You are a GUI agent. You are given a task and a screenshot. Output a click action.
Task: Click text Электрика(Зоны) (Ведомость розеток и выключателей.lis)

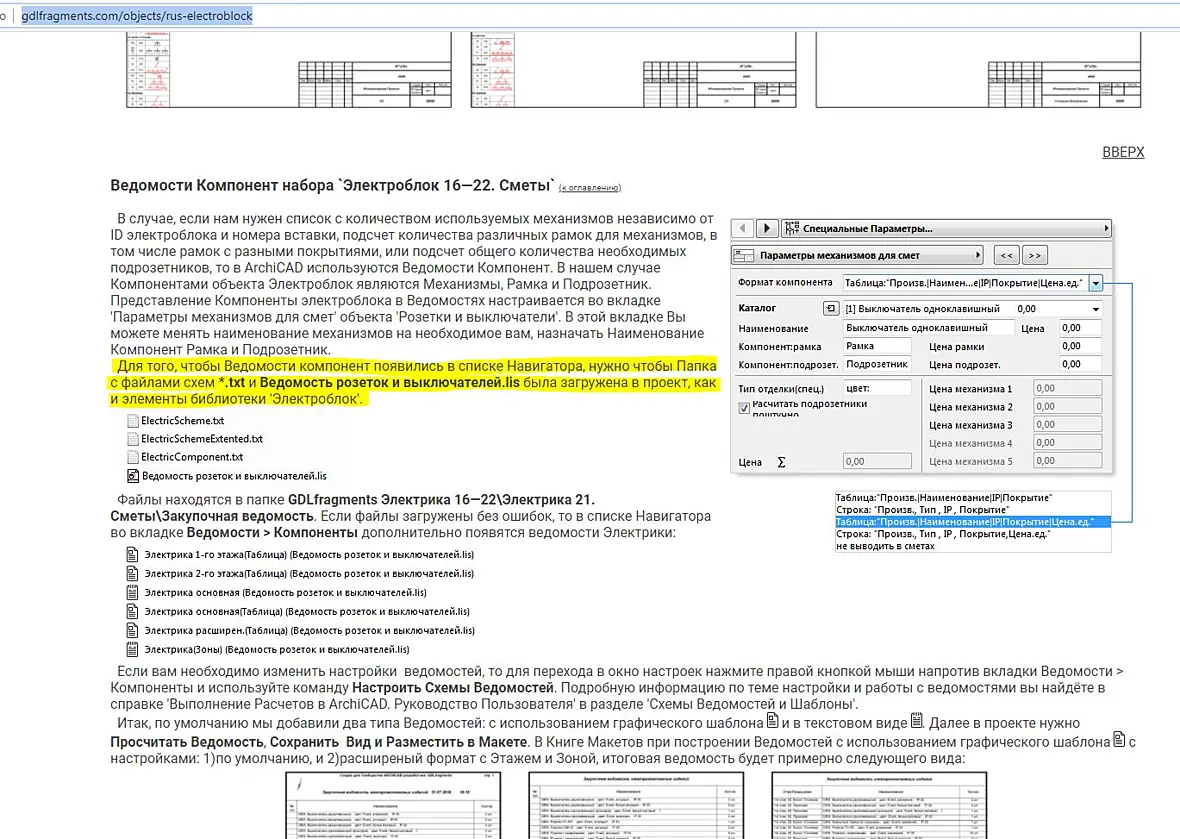[277, 649]
